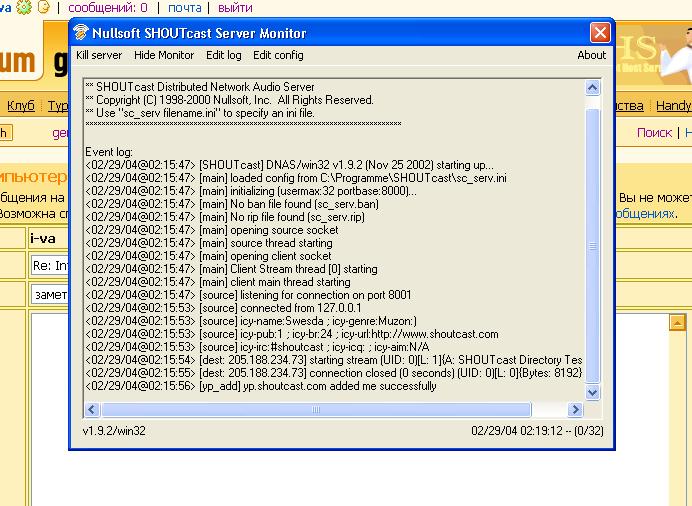Click the 'client main thread starting' log line
692x506 pixels.
pyautogui.click(x=218, y=282)
